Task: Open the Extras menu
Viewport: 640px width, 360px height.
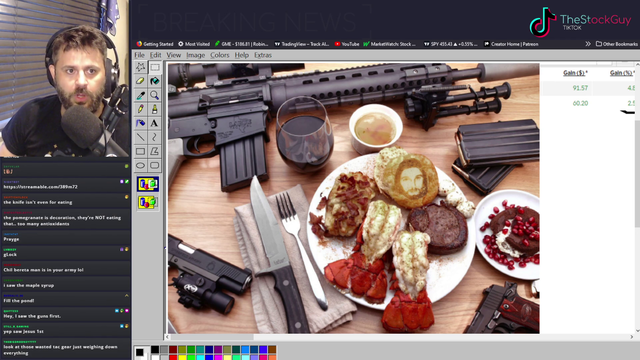Action: 263,55
